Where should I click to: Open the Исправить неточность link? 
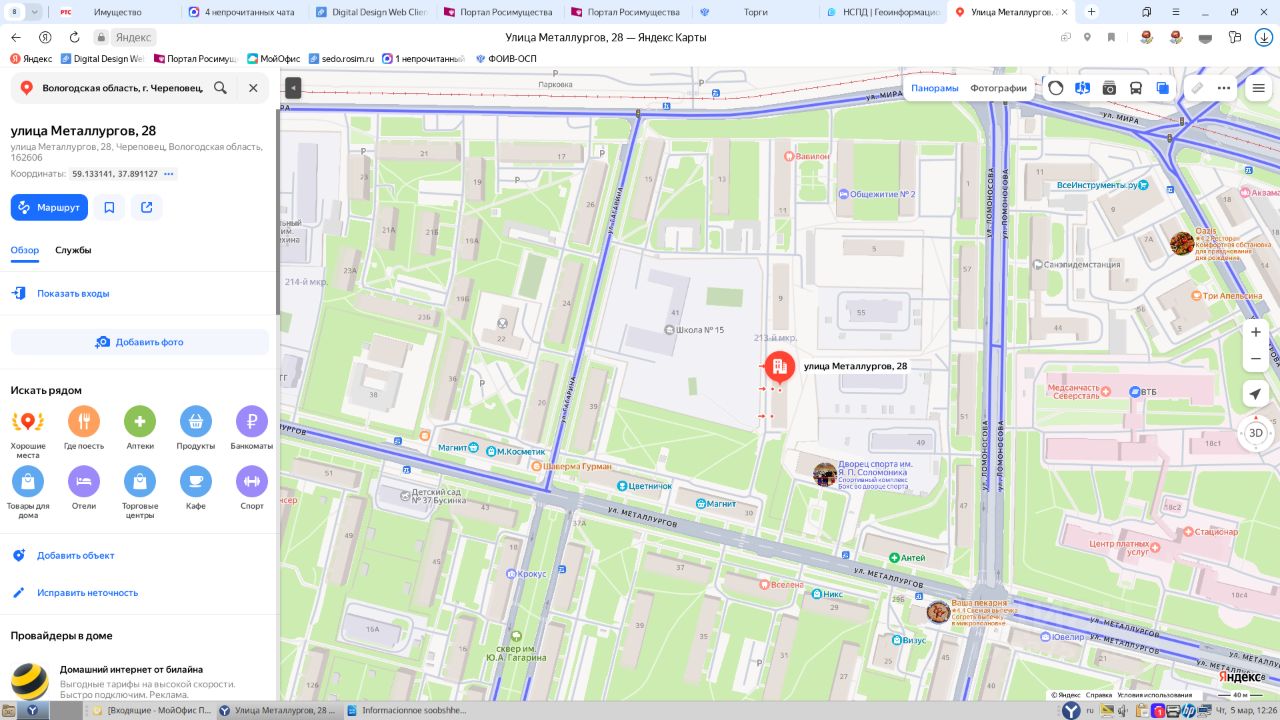coord(88,593)
